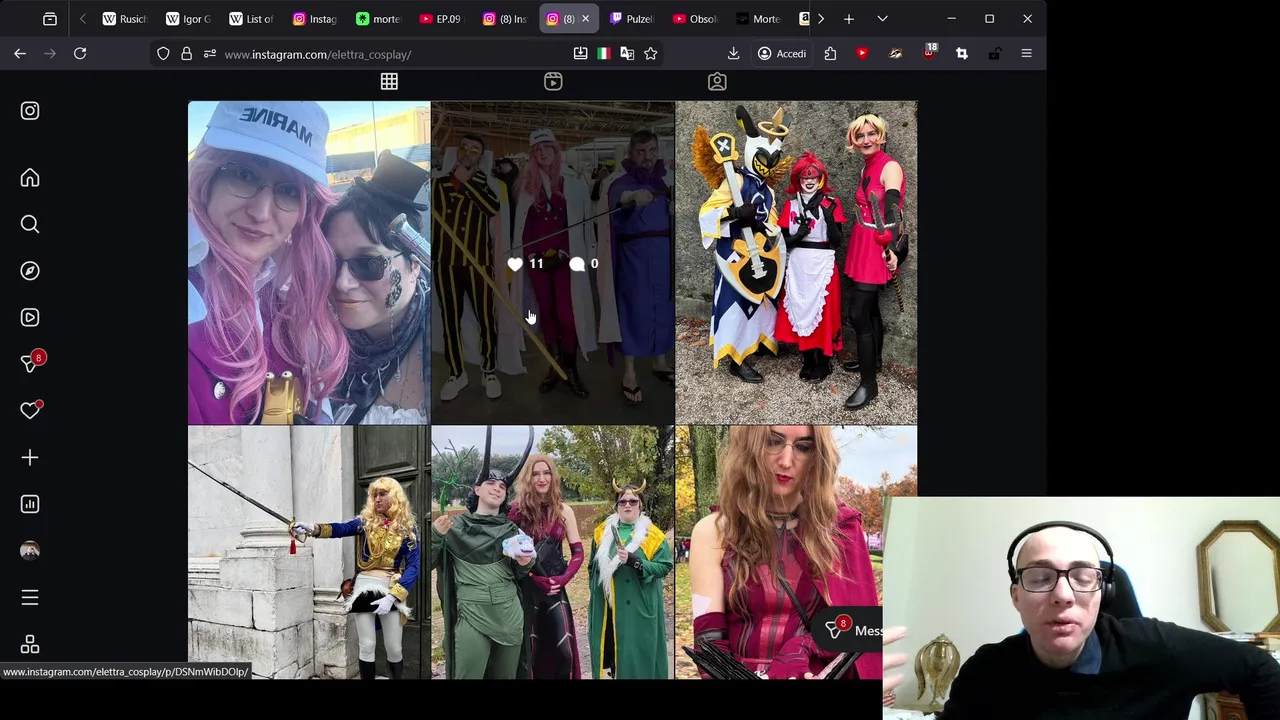
Task: Click the Italian flag icon in address bar
Action: [x=604, y=54]
